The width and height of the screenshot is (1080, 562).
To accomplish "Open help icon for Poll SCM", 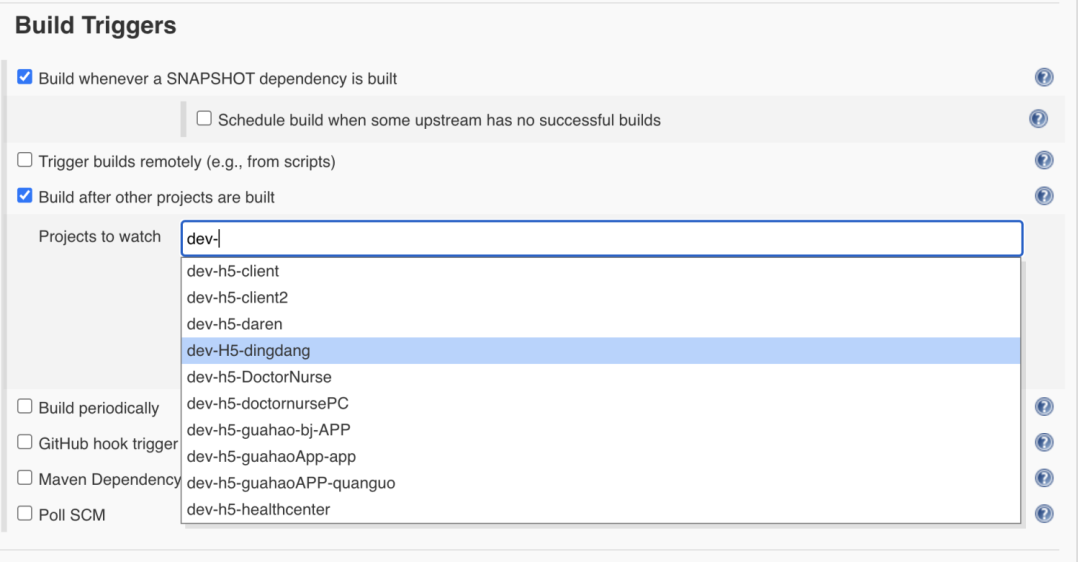I will click(1044, 513).
